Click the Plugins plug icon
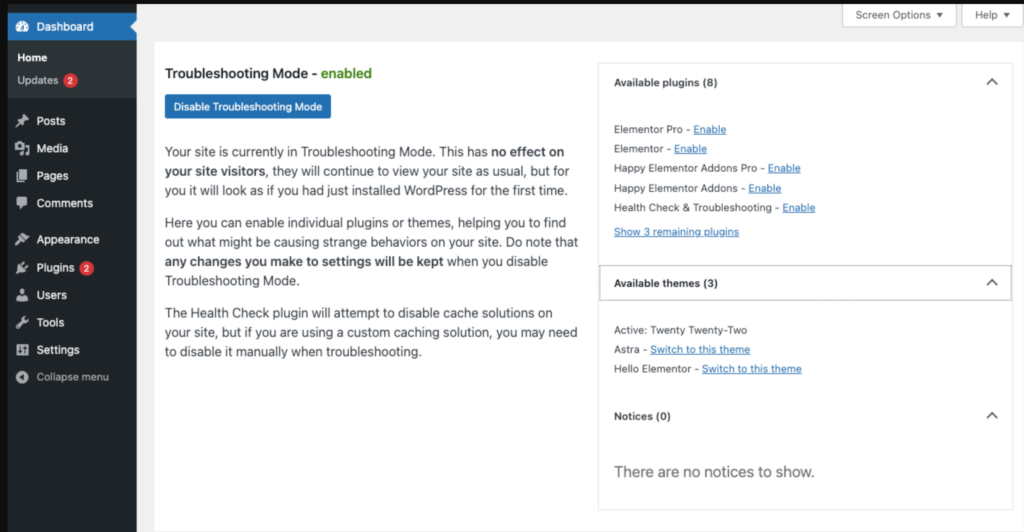 [x=22, y=268]
